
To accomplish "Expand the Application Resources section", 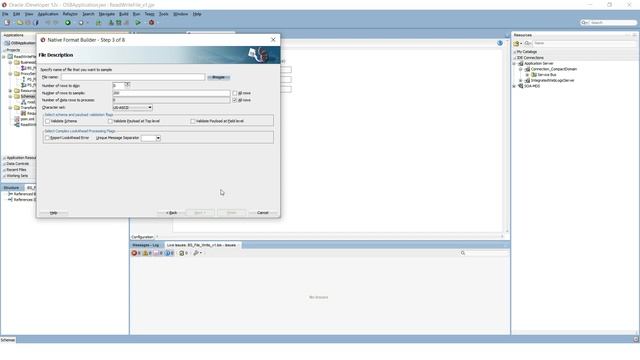I will pyautogui.click(x=4, y=158).
